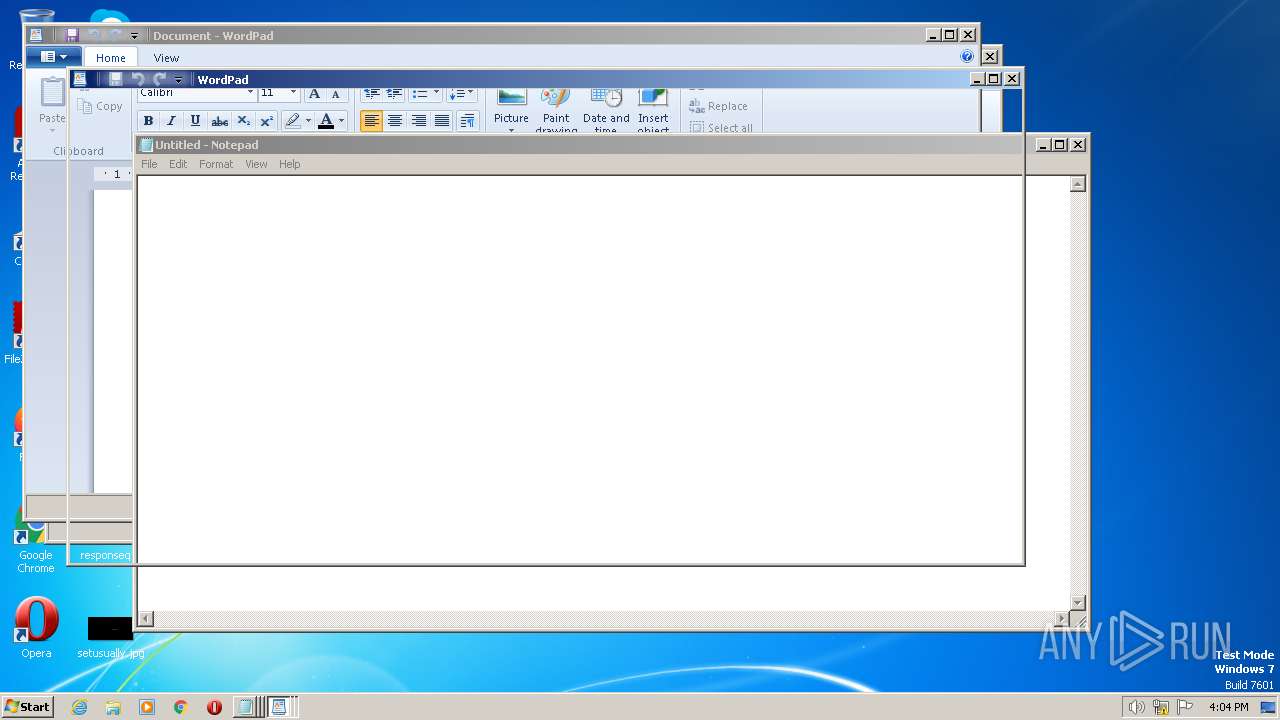
Task: Click the Decrease indent icon
Action: click(371, 94)
